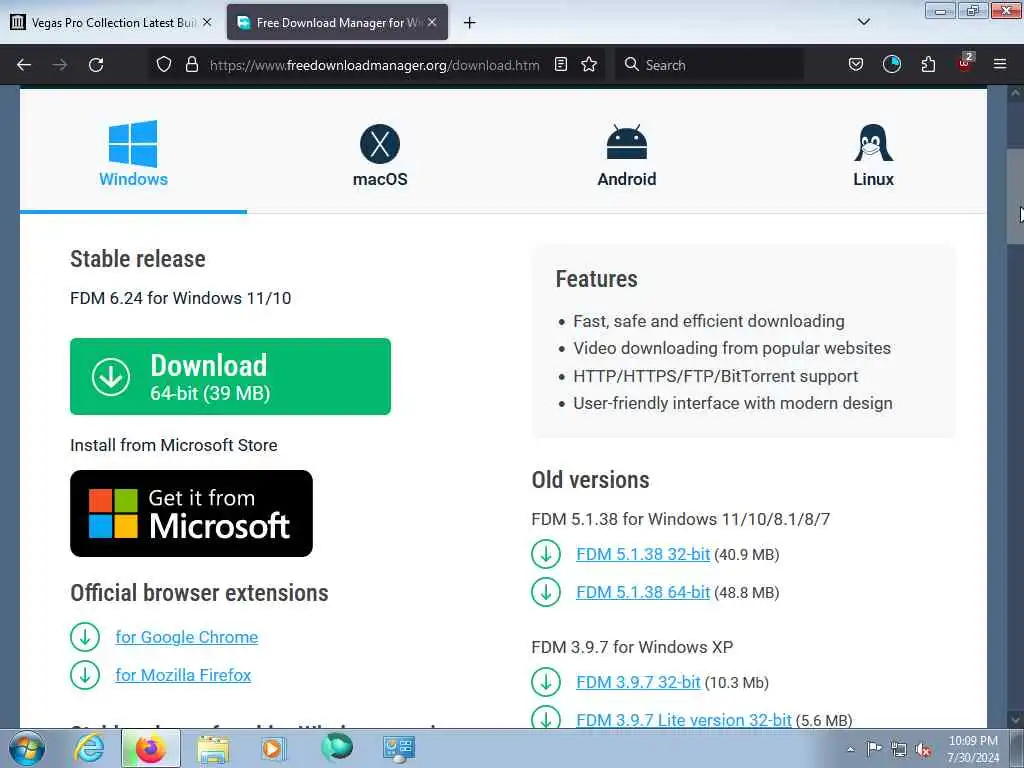
Task: Click download arrow icon beside FDM 5.1.38 64-bit
Action: coord(546,592)
